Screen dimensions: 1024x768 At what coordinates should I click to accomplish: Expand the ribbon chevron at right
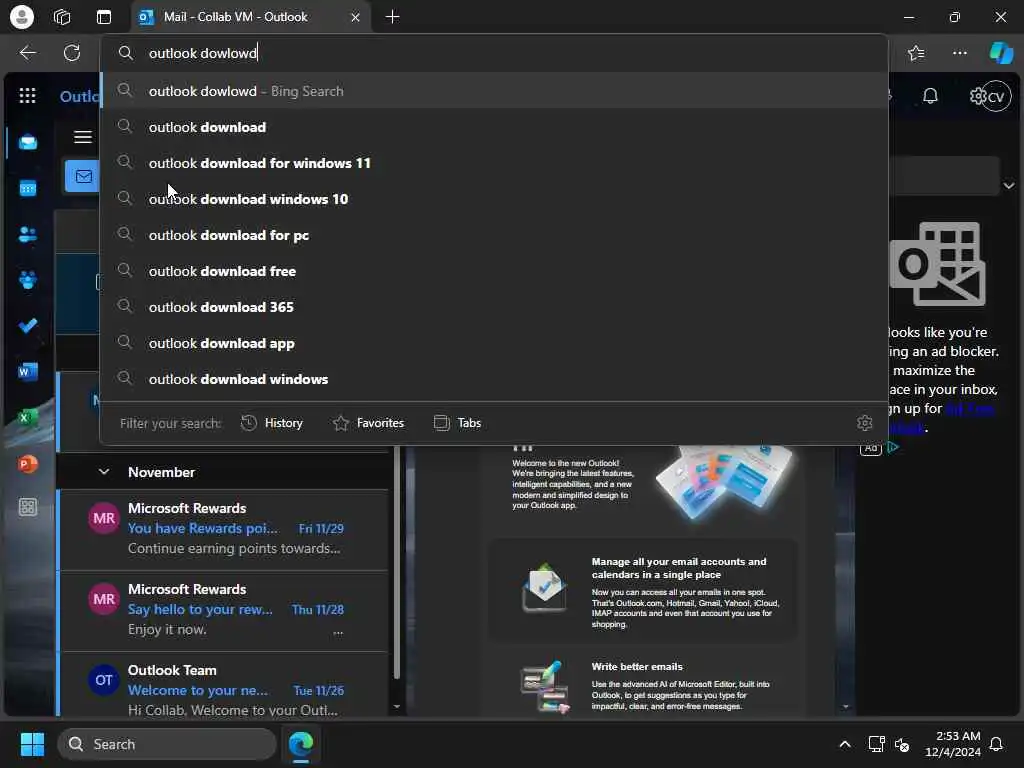1009,186
